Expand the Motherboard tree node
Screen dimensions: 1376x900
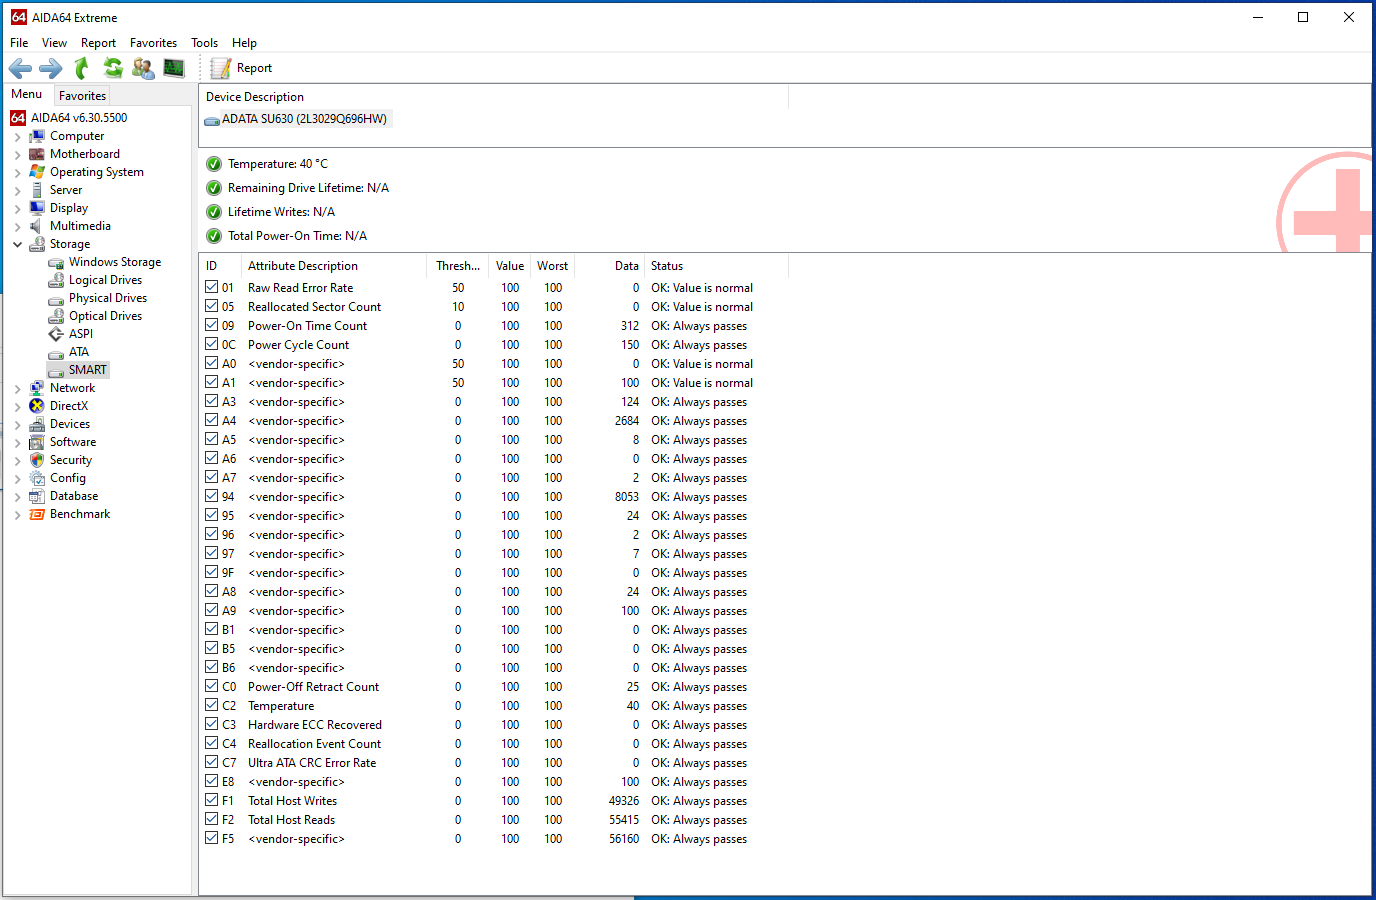pos(17,155)
